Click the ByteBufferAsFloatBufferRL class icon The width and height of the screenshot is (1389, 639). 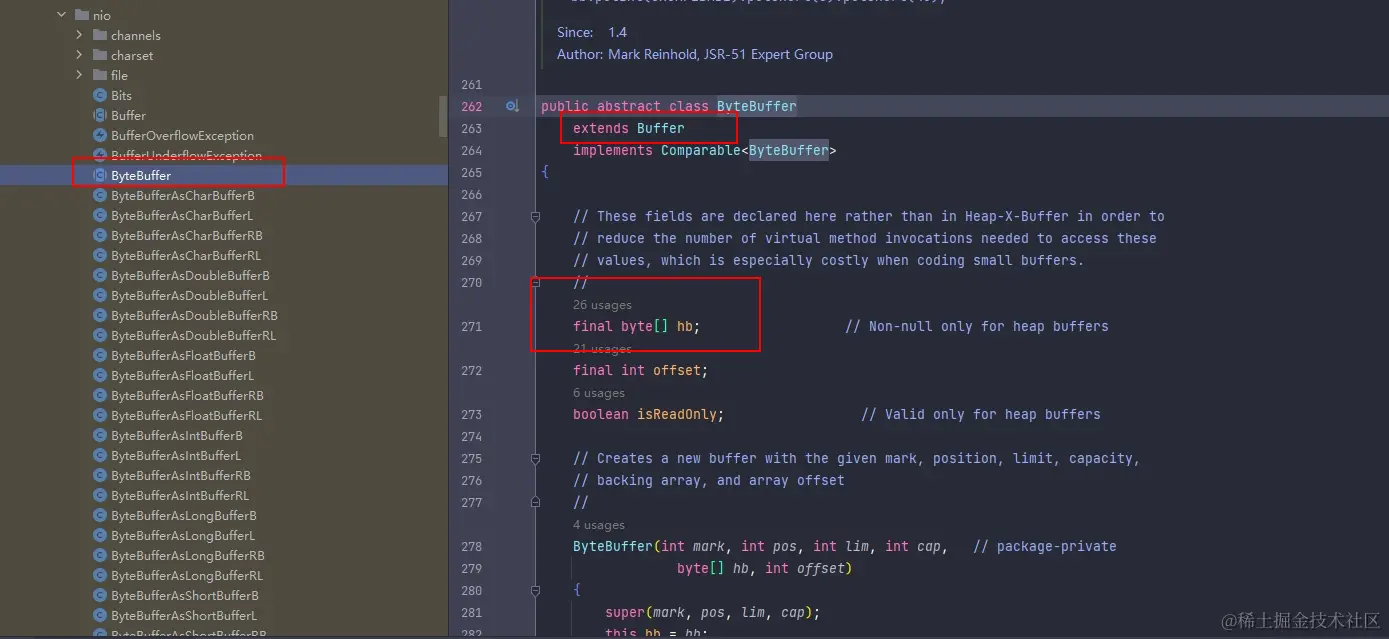point(100,415)
